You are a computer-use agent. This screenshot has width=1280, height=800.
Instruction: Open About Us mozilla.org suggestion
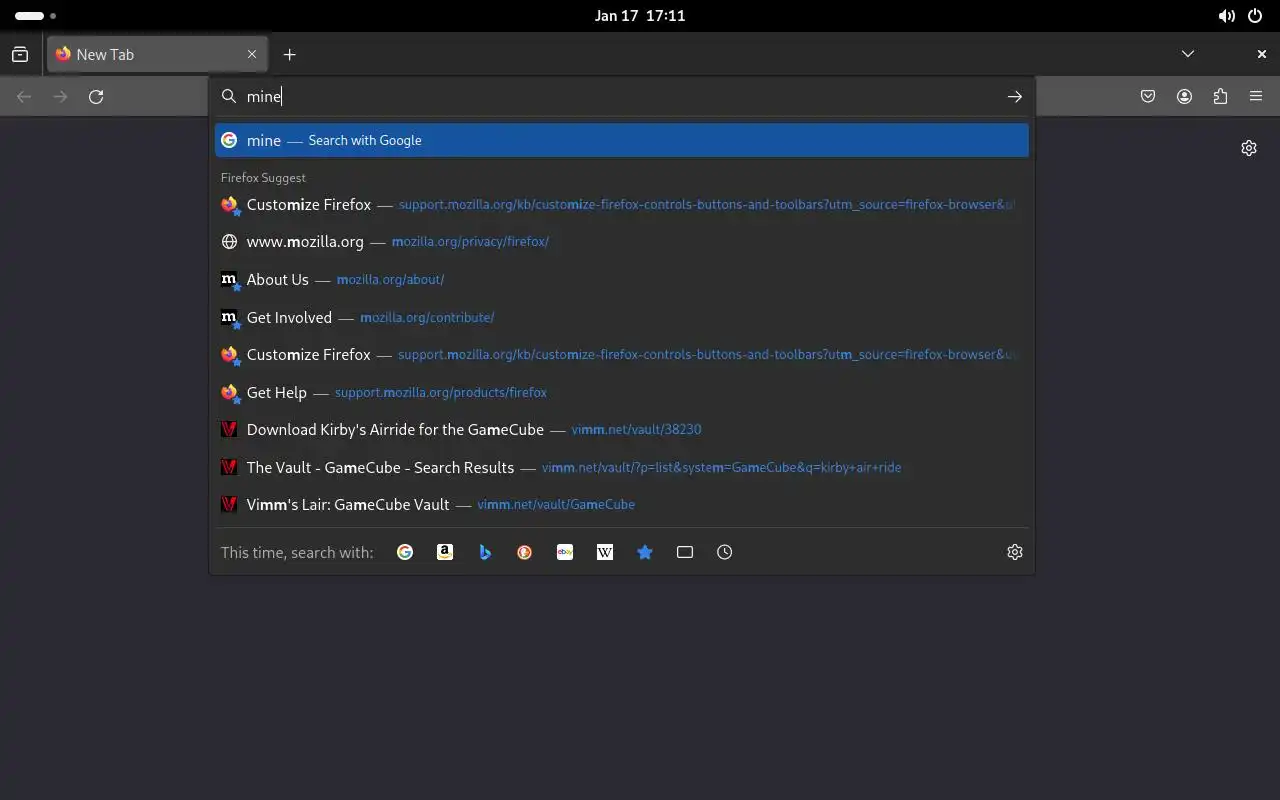(622, 280)
